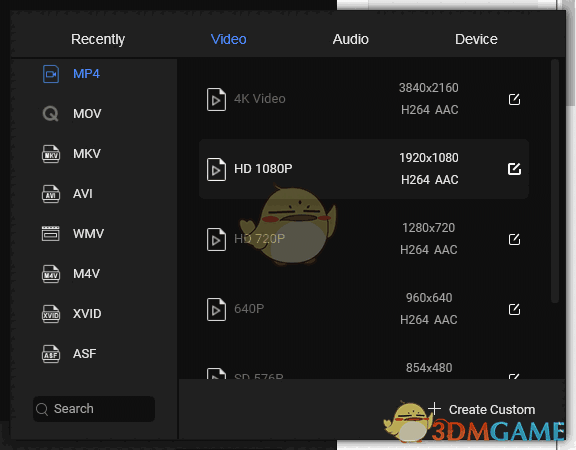This screenshot has width=576, height=450.
Task: Click the 960x640 resolution text
Action: pos(429,298)
